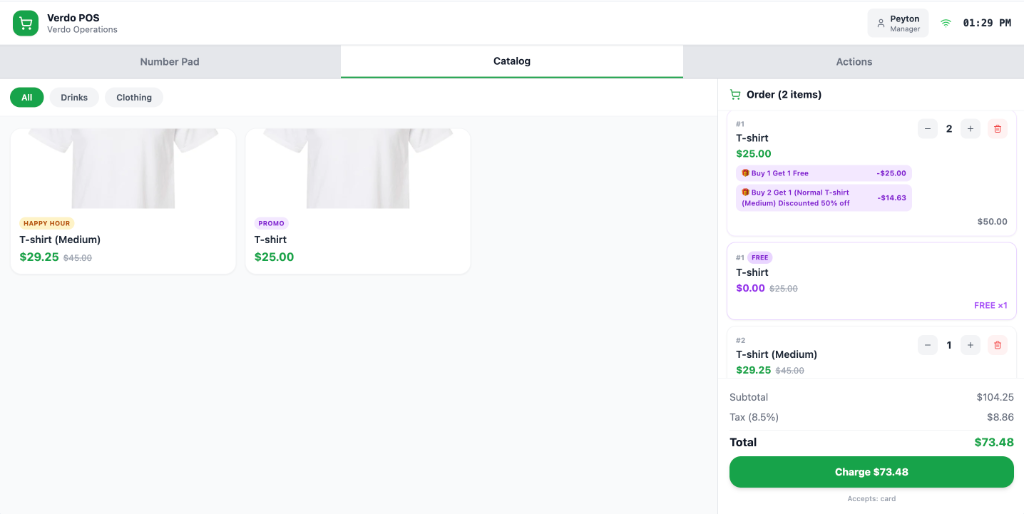The height and width of the screenshot is (514, 1024).
Task: Click the Verdo POS cart logo
Action: coord(25,24)
